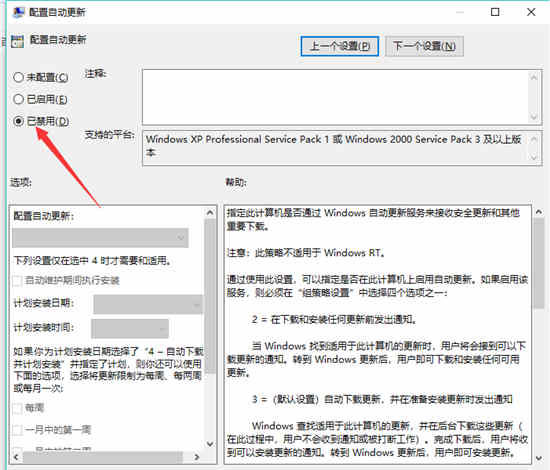Screen dimensions: 550x470
Task: Click inside the 注释 comment text box
Action: [336, 97]
